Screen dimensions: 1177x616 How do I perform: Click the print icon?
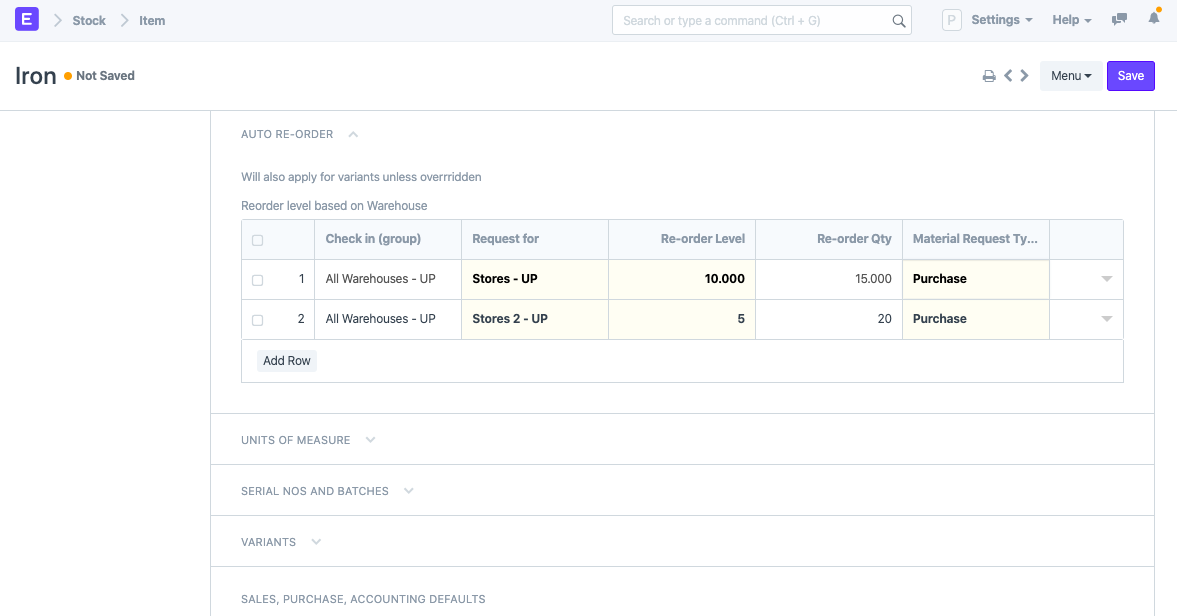click(989, 76)
